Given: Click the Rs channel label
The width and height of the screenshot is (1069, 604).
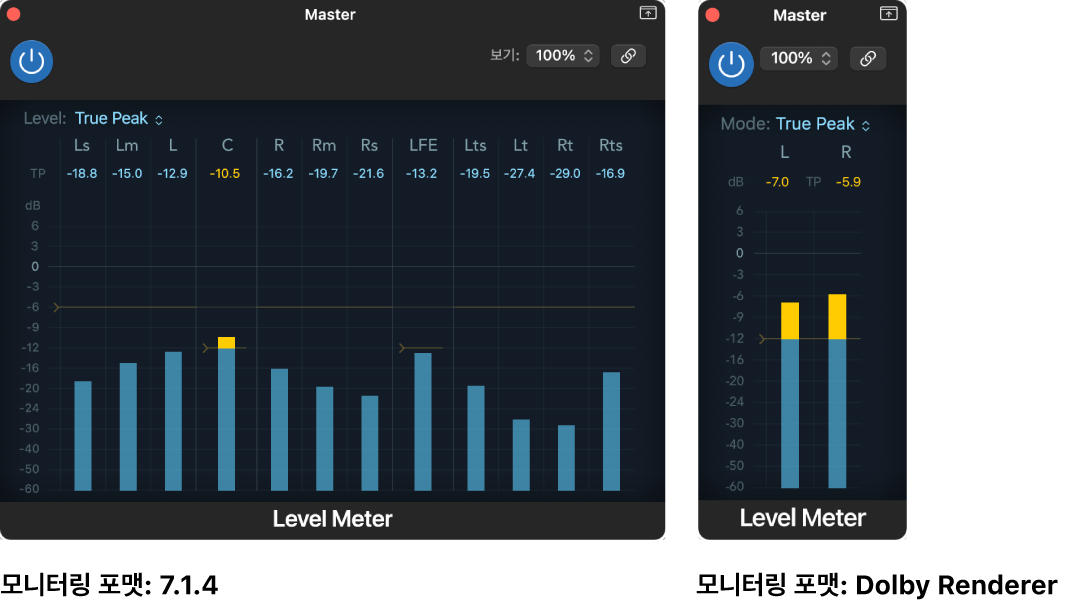Looking at the screenshot, I should [369, 145].
